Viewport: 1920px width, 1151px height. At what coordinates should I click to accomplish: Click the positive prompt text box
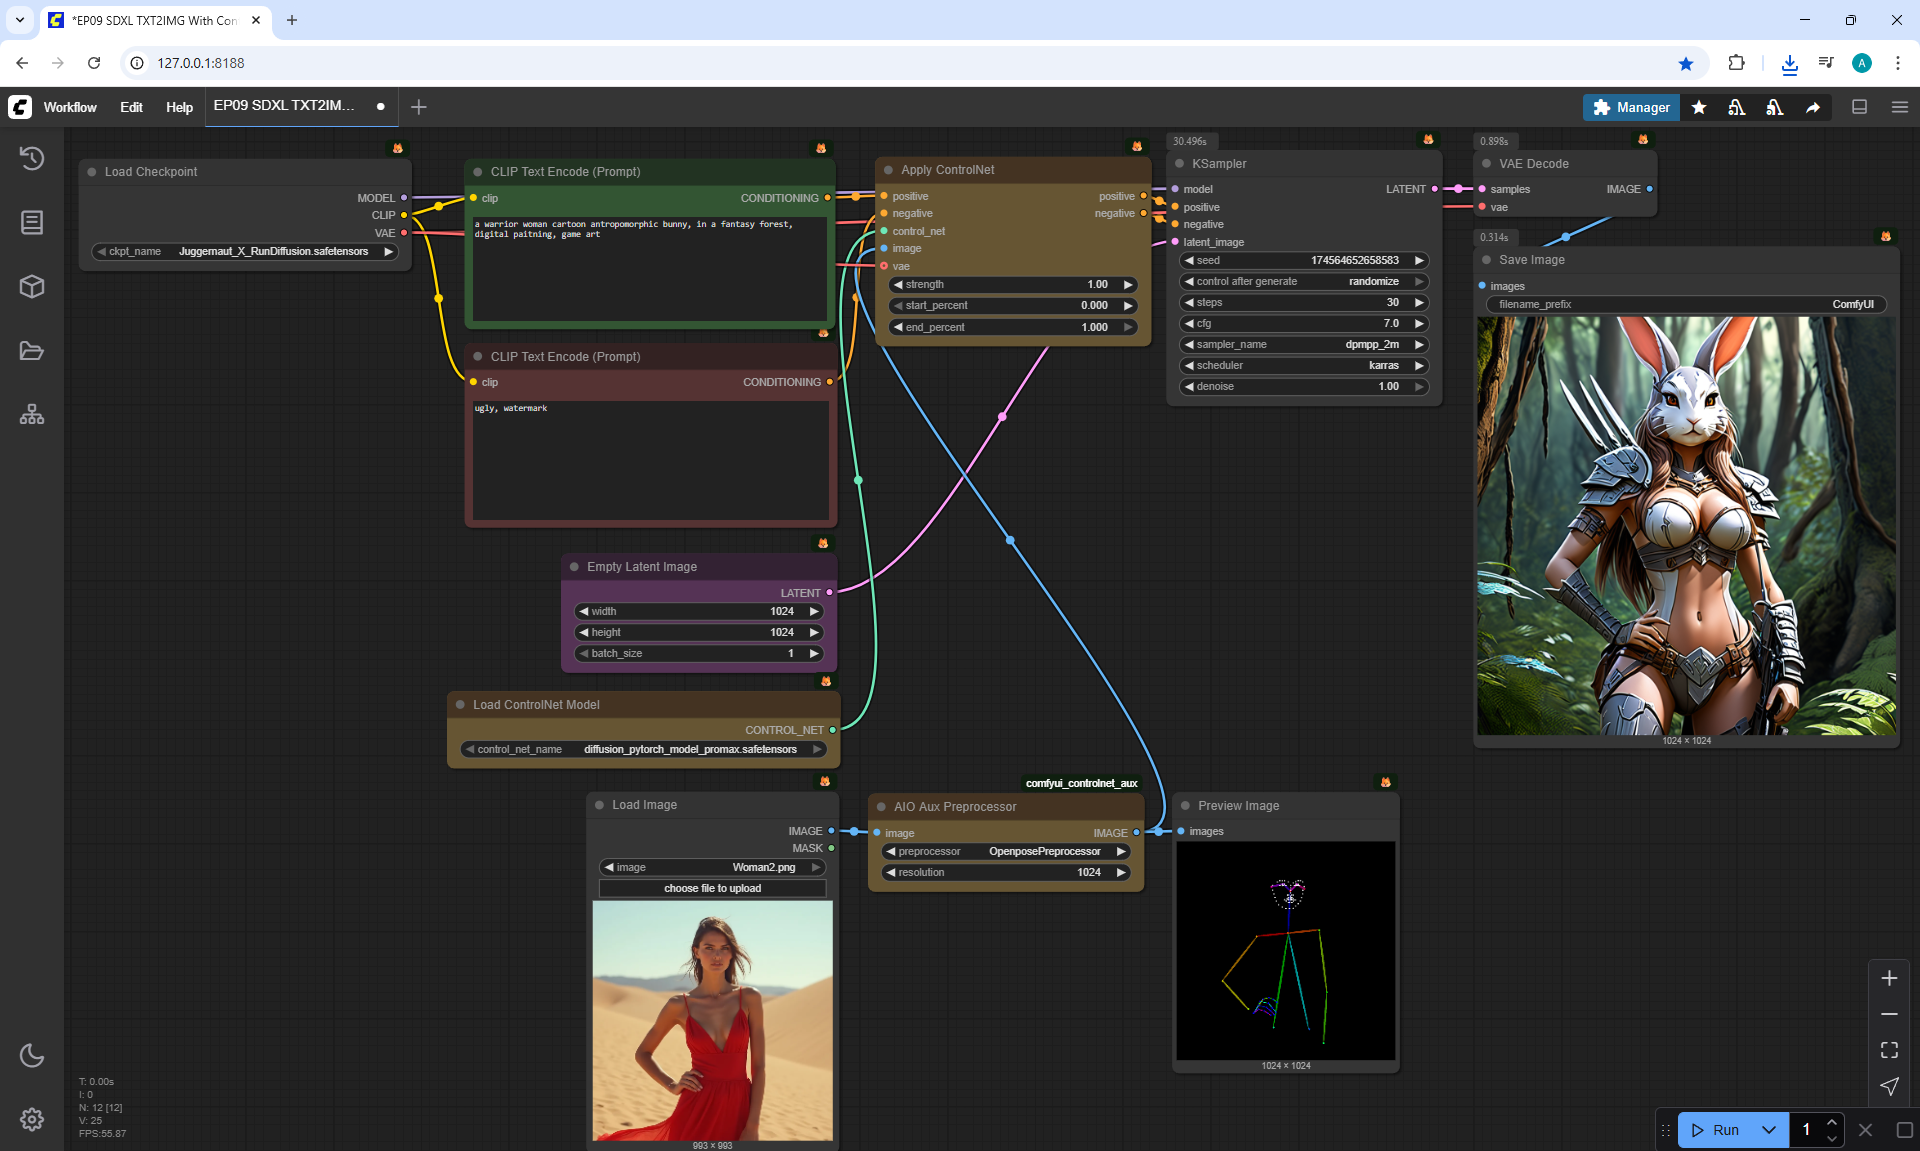(x=650, y=268)
